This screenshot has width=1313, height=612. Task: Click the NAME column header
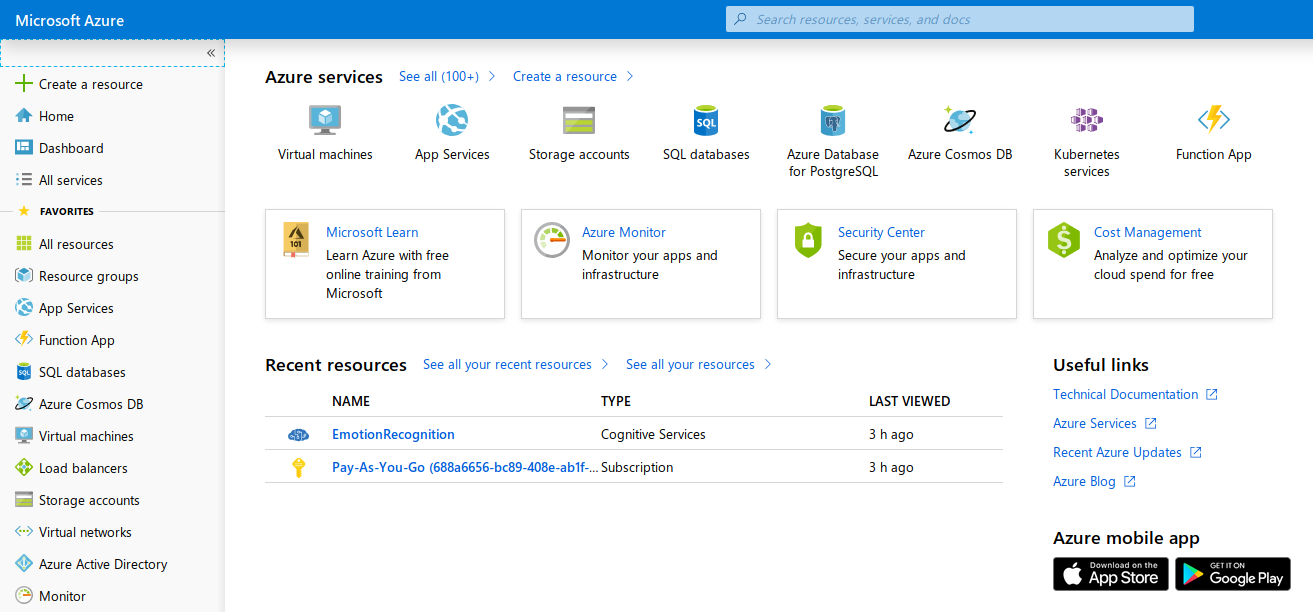(351, 401)
